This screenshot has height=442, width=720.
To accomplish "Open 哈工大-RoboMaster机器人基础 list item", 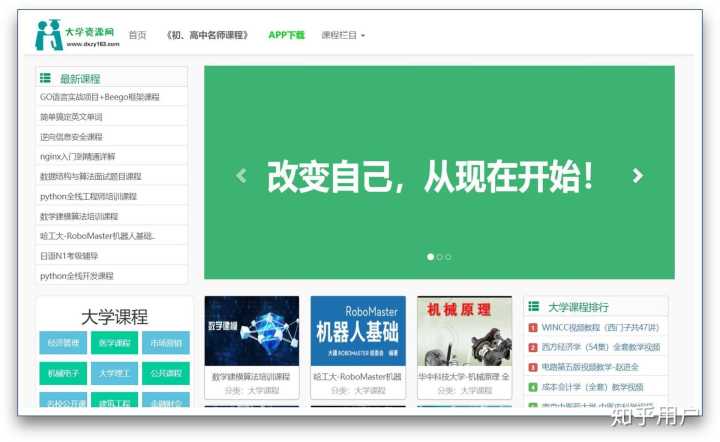I will [x=97, y=236].
